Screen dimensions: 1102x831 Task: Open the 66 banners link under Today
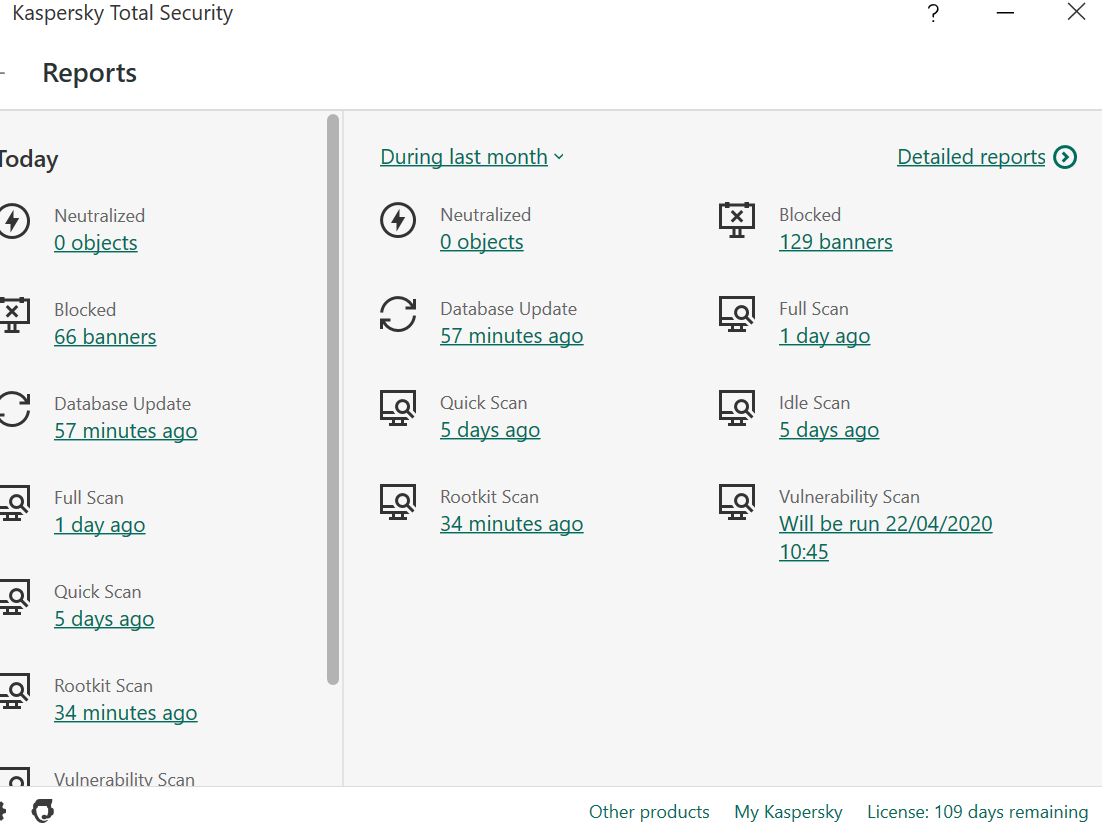coord(105,337)
